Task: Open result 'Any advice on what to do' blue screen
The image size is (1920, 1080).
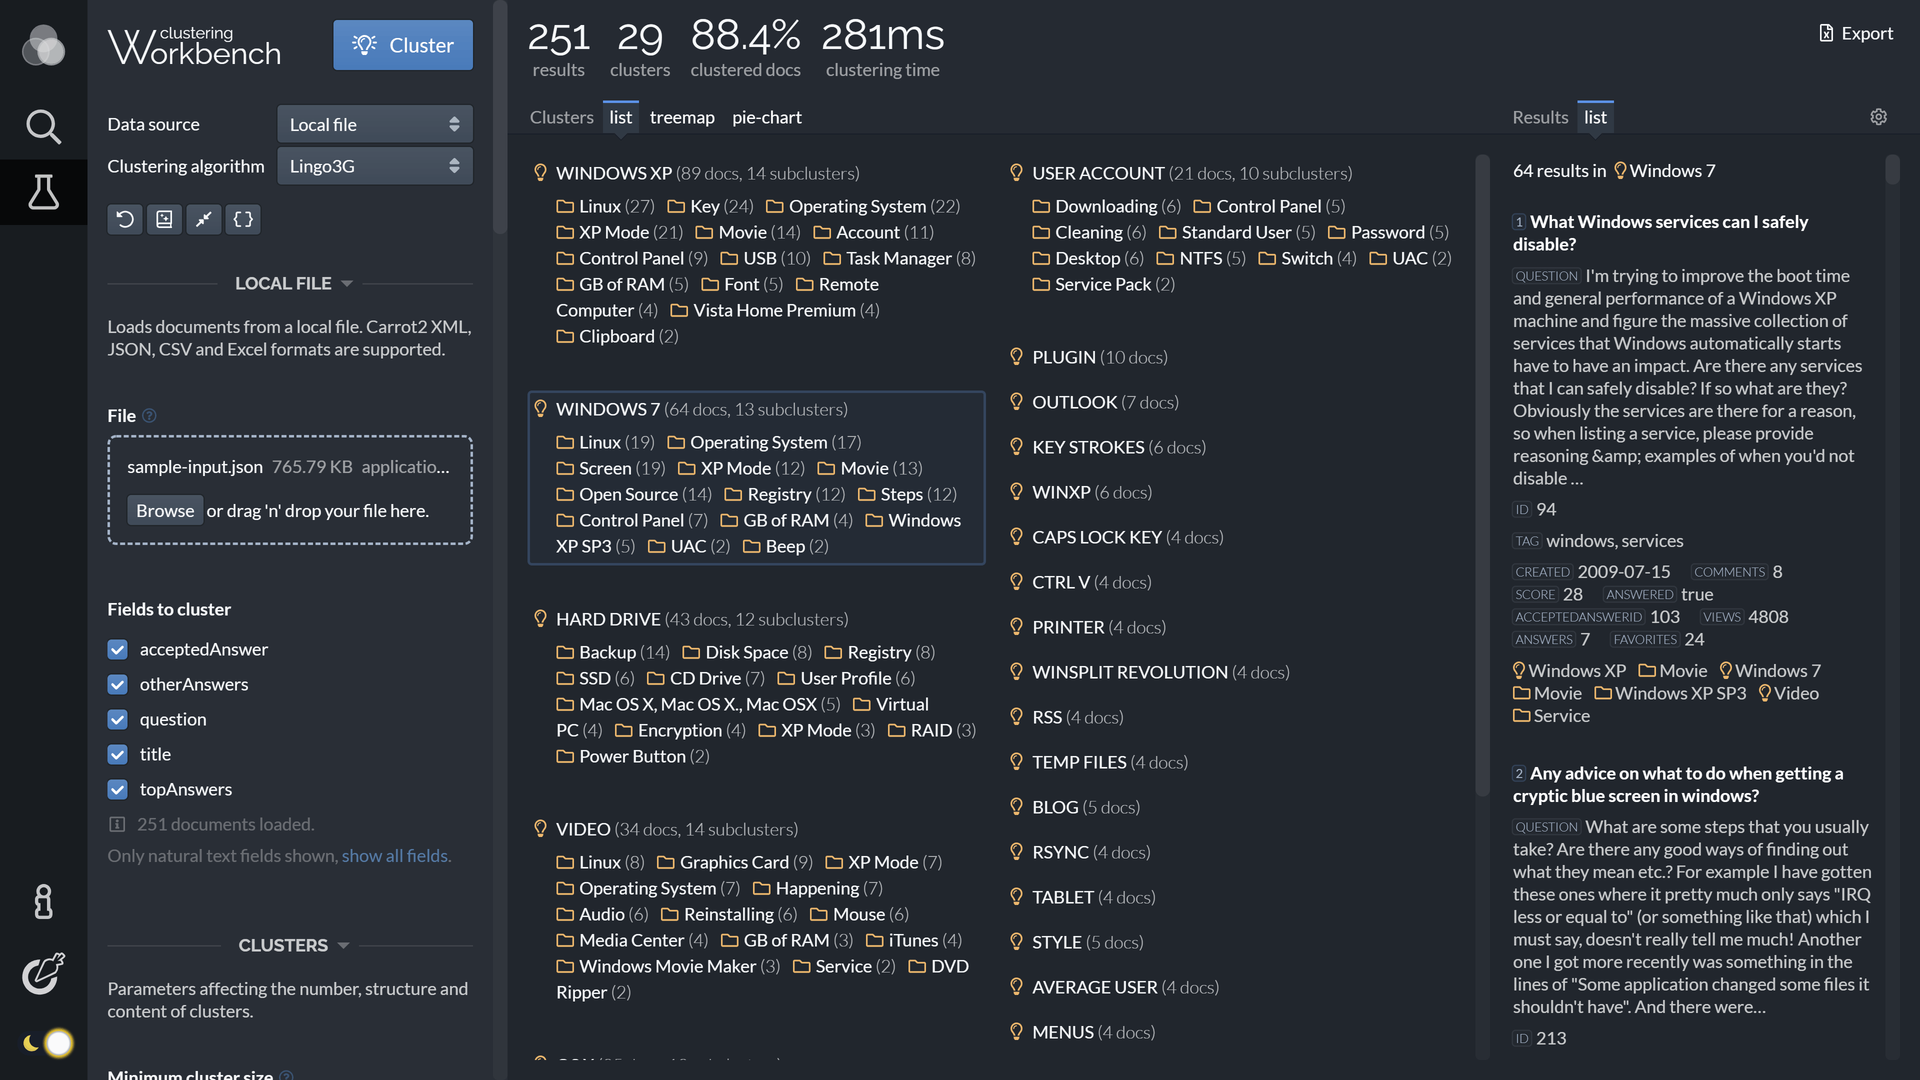Action: [1678, 784]
